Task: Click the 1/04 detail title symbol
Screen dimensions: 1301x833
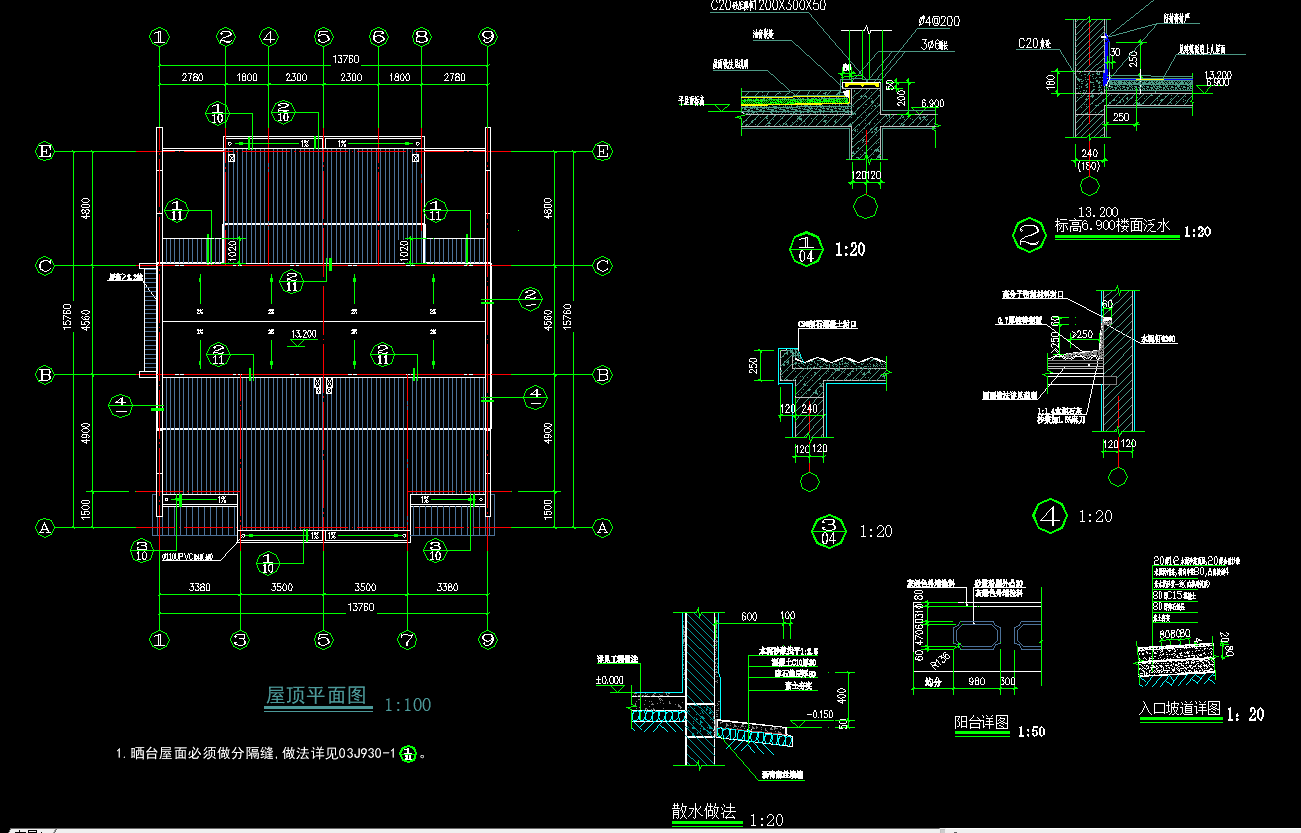Action: coord(806,245)
